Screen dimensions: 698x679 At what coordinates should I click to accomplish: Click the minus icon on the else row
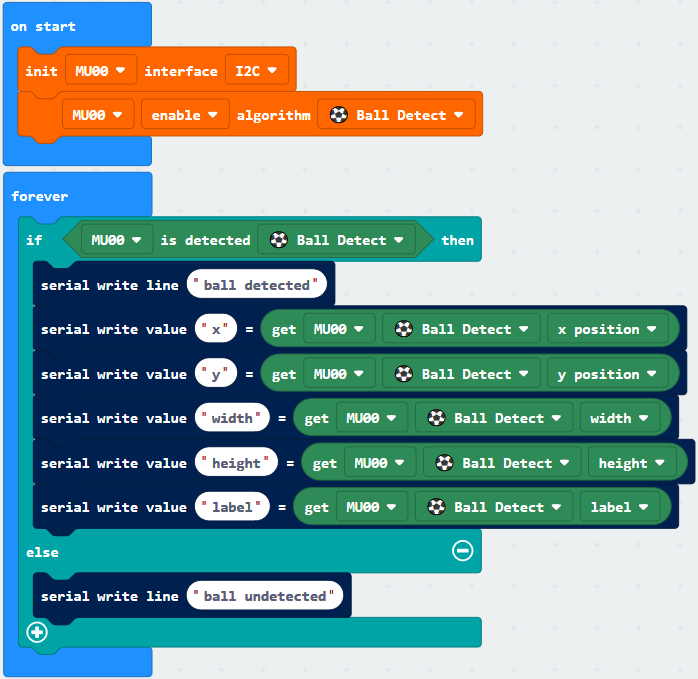click(463, 551)
